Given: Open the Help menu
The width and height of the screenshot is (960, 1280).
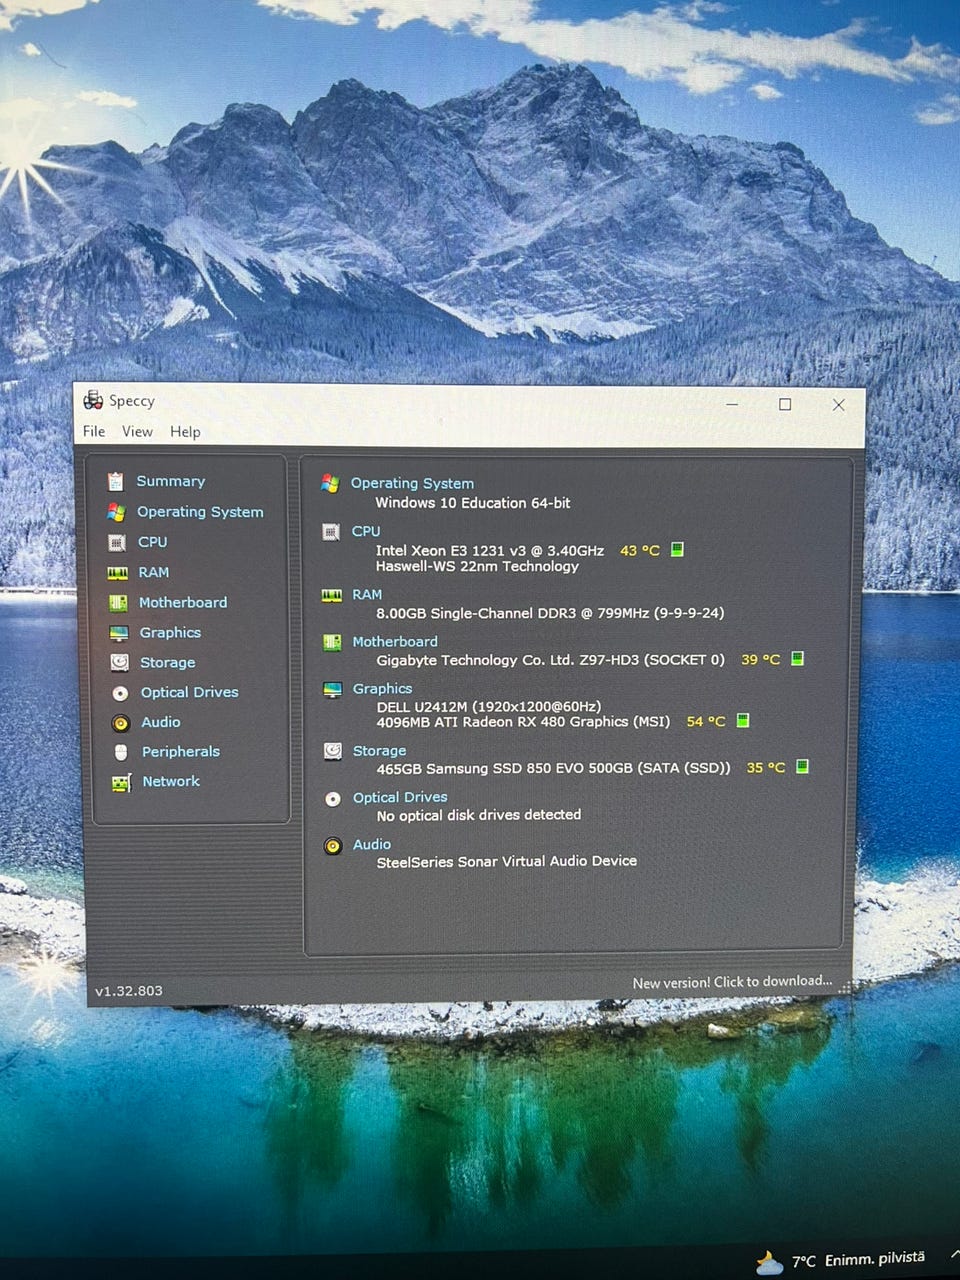Looking at the screenshot, I should pos(185,432).
